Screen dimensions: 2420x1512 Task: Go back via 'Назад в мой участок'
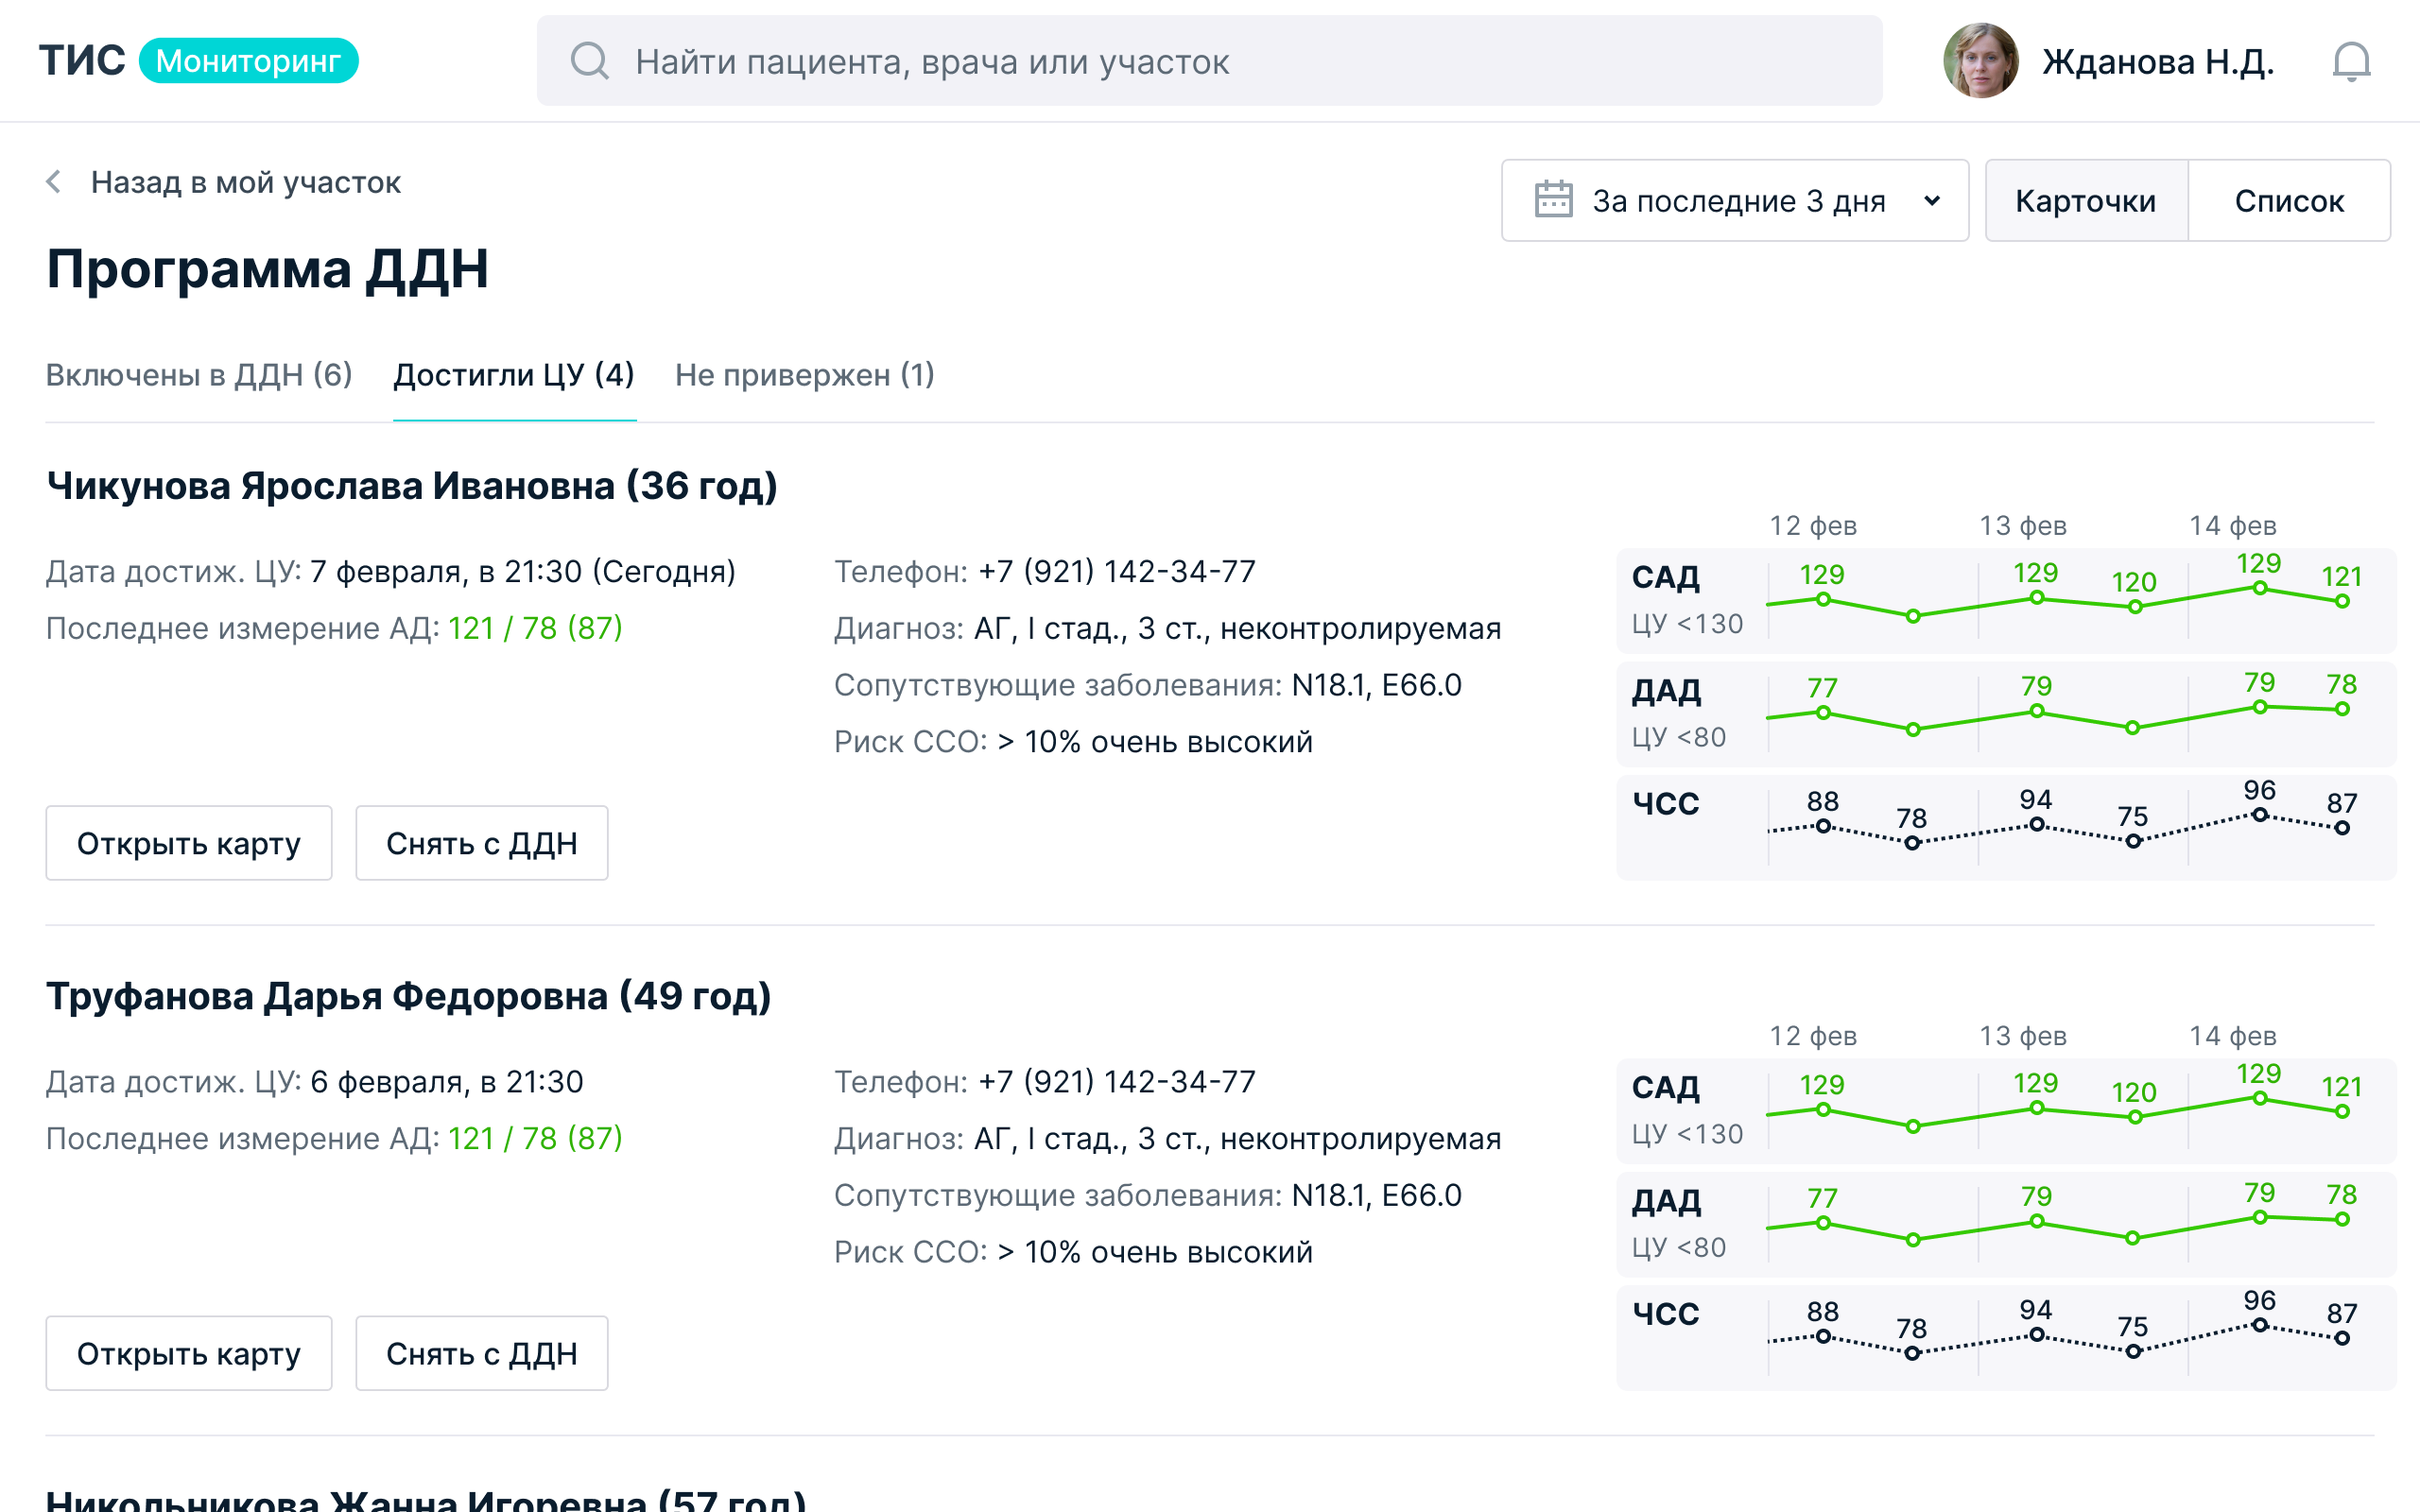click(x=245, y=182)
